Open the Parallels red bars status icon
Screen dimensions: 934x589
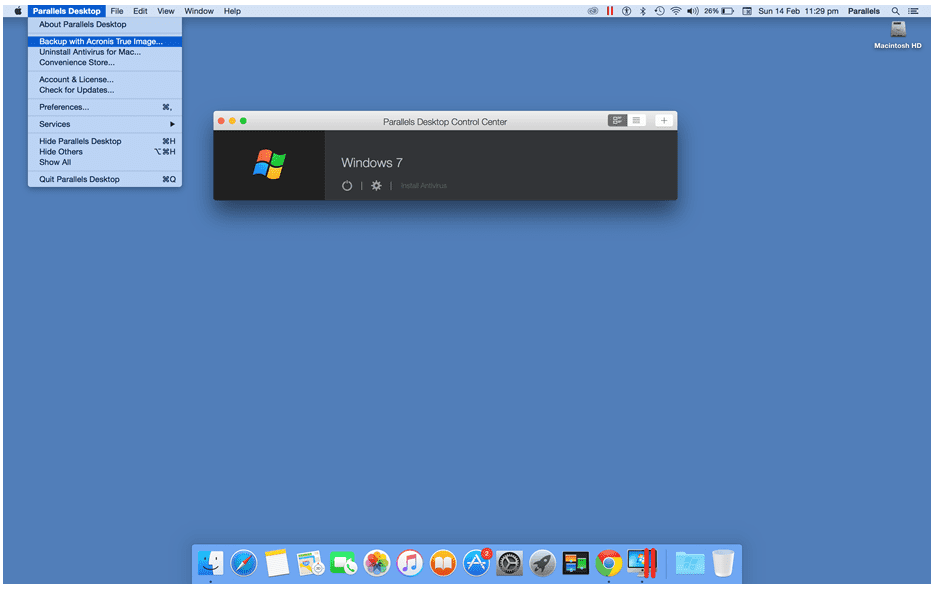tap(609, 11)
